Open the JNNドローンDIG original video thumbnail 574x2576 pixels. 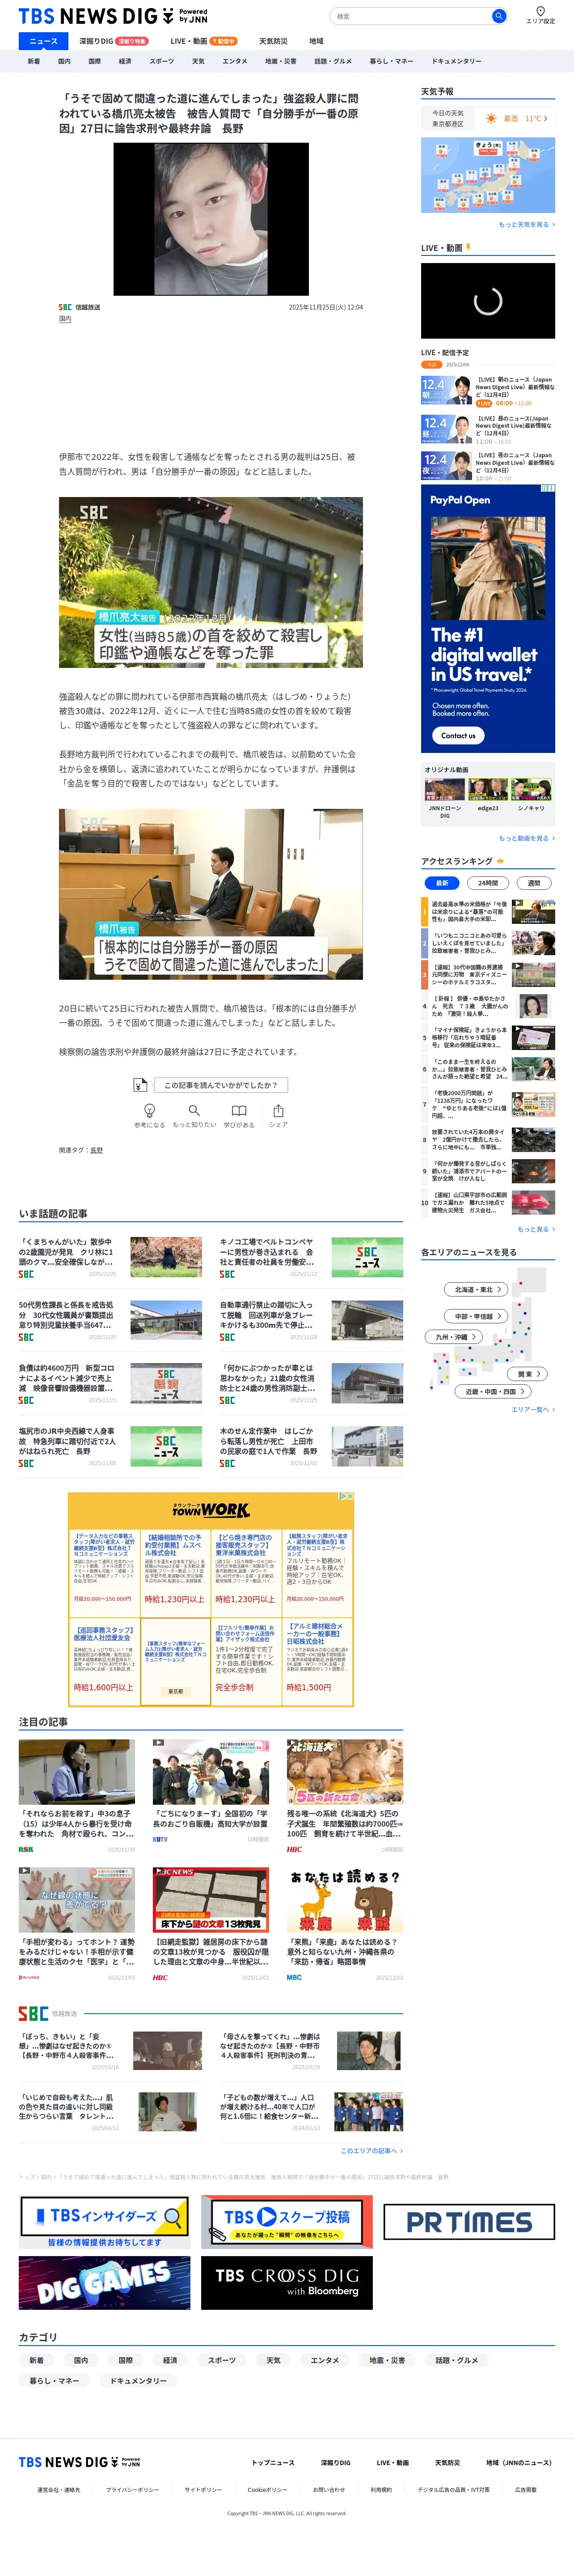pyautogui.click(x=445, y=790)
